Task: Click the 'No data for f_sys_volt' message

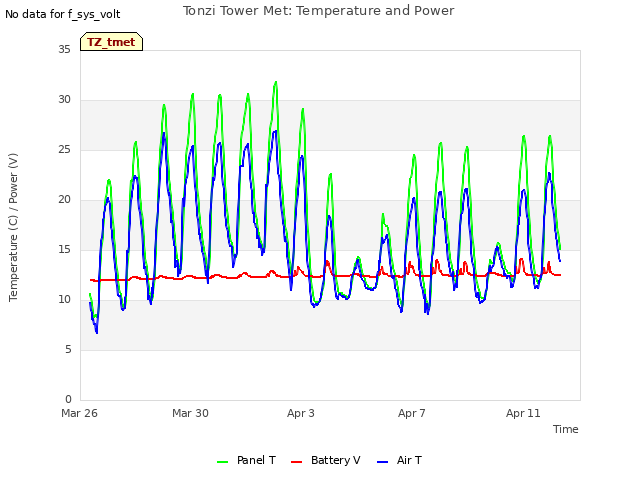Action: 62,14
